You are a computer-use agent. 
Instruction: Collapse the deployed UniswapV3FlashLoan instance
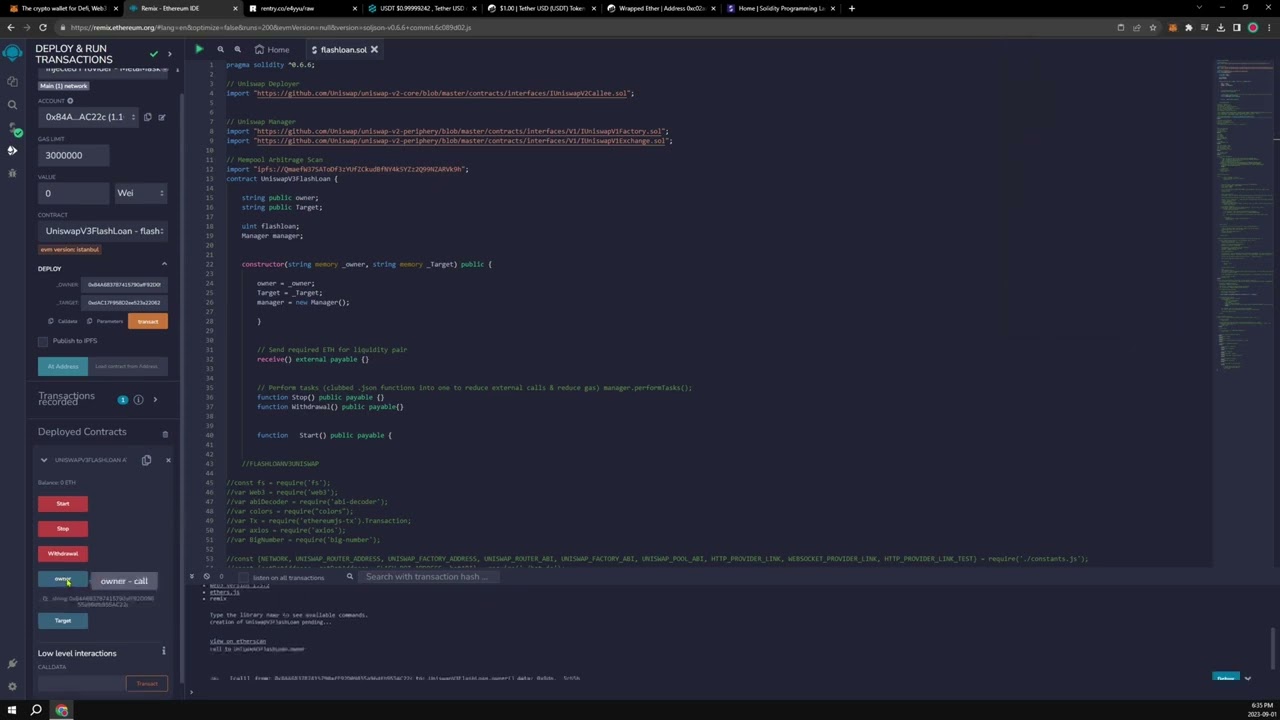[44, 460]
